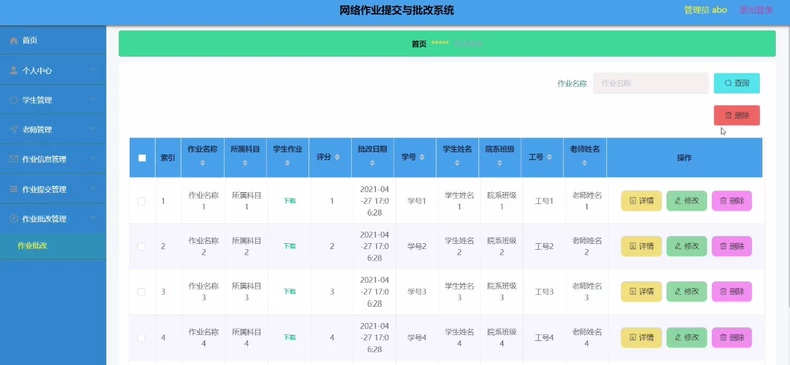Sort by 学号 column arrows

click(422, 157)
